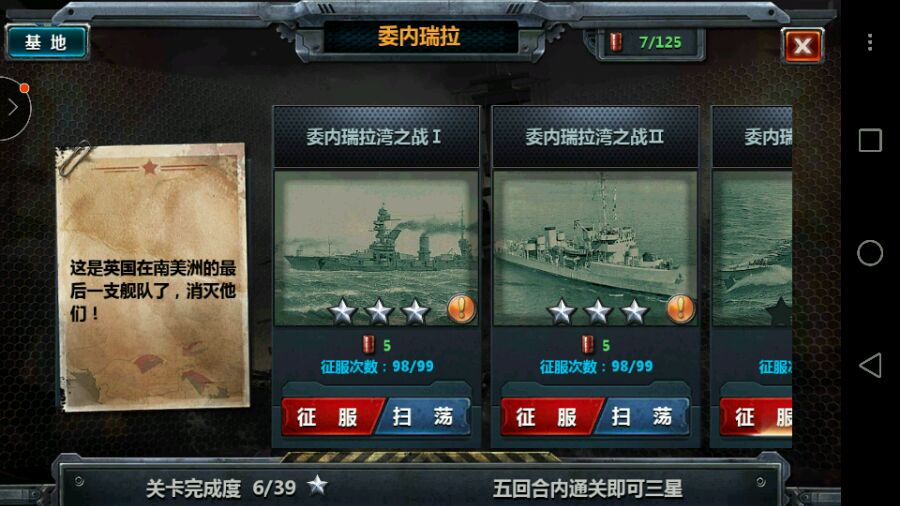The height and width of the screenshot is (506, 900).
Task: Conquer 委内瑞拉湾之战 I with 征服 button
Action: (x=330, y=417)
